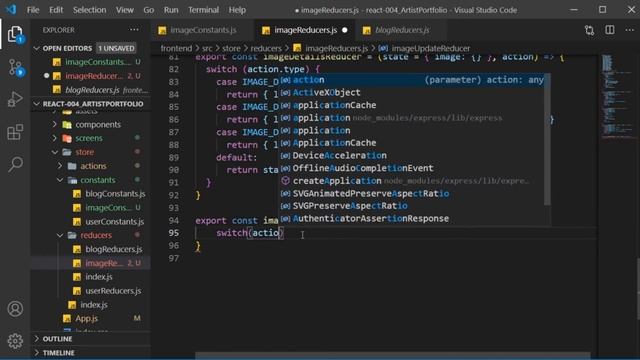640x360 pixels.
Task: Click the 'reducers' breadcrumb
Action: point(266,48)
